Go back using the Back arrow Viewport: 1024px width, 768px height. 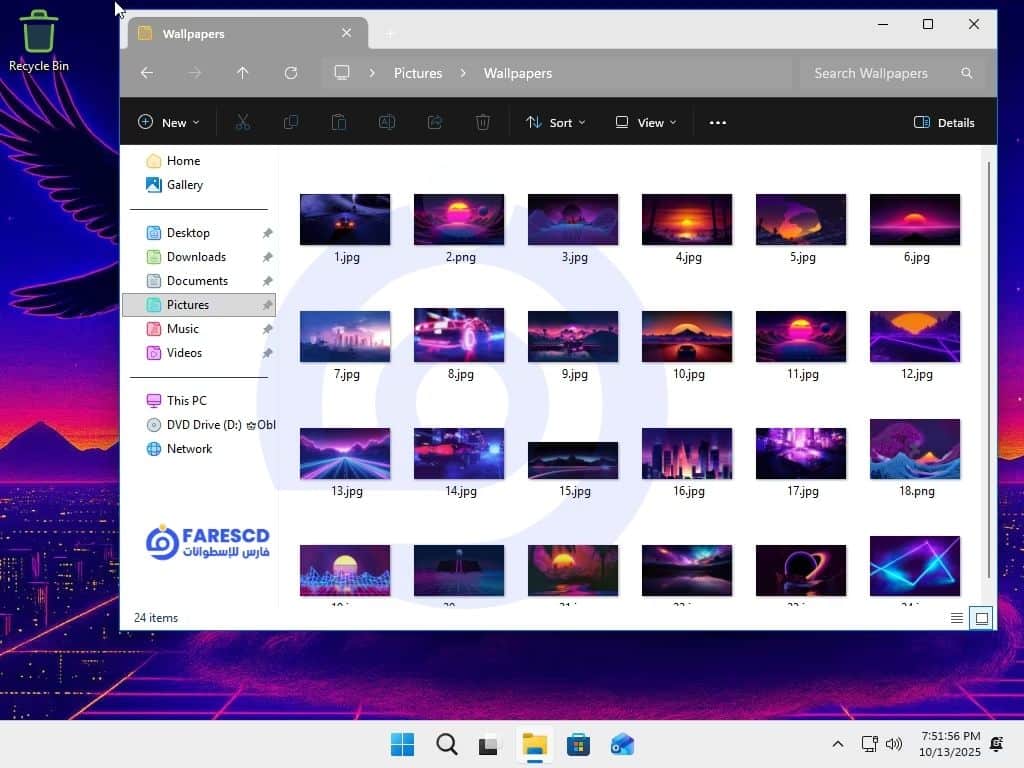click(147, 73)
